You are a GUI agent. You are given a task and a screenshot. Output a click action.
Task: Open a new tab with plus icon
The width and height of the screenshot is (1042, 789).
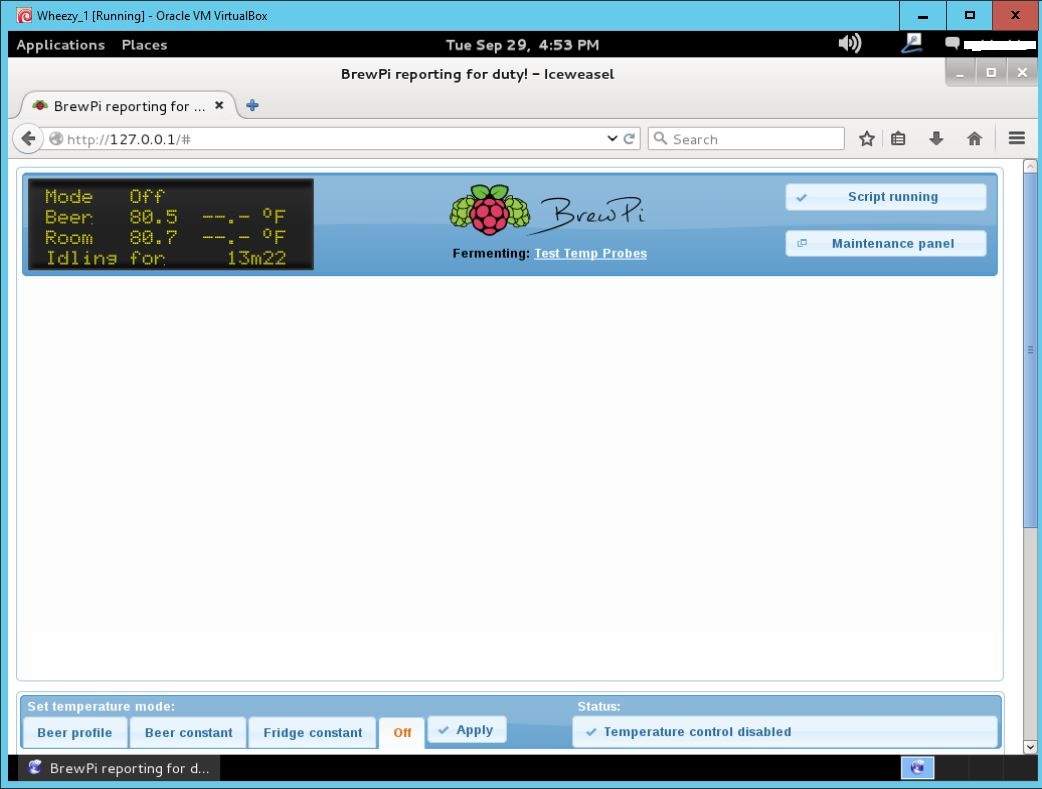click(x=253, y=105)
